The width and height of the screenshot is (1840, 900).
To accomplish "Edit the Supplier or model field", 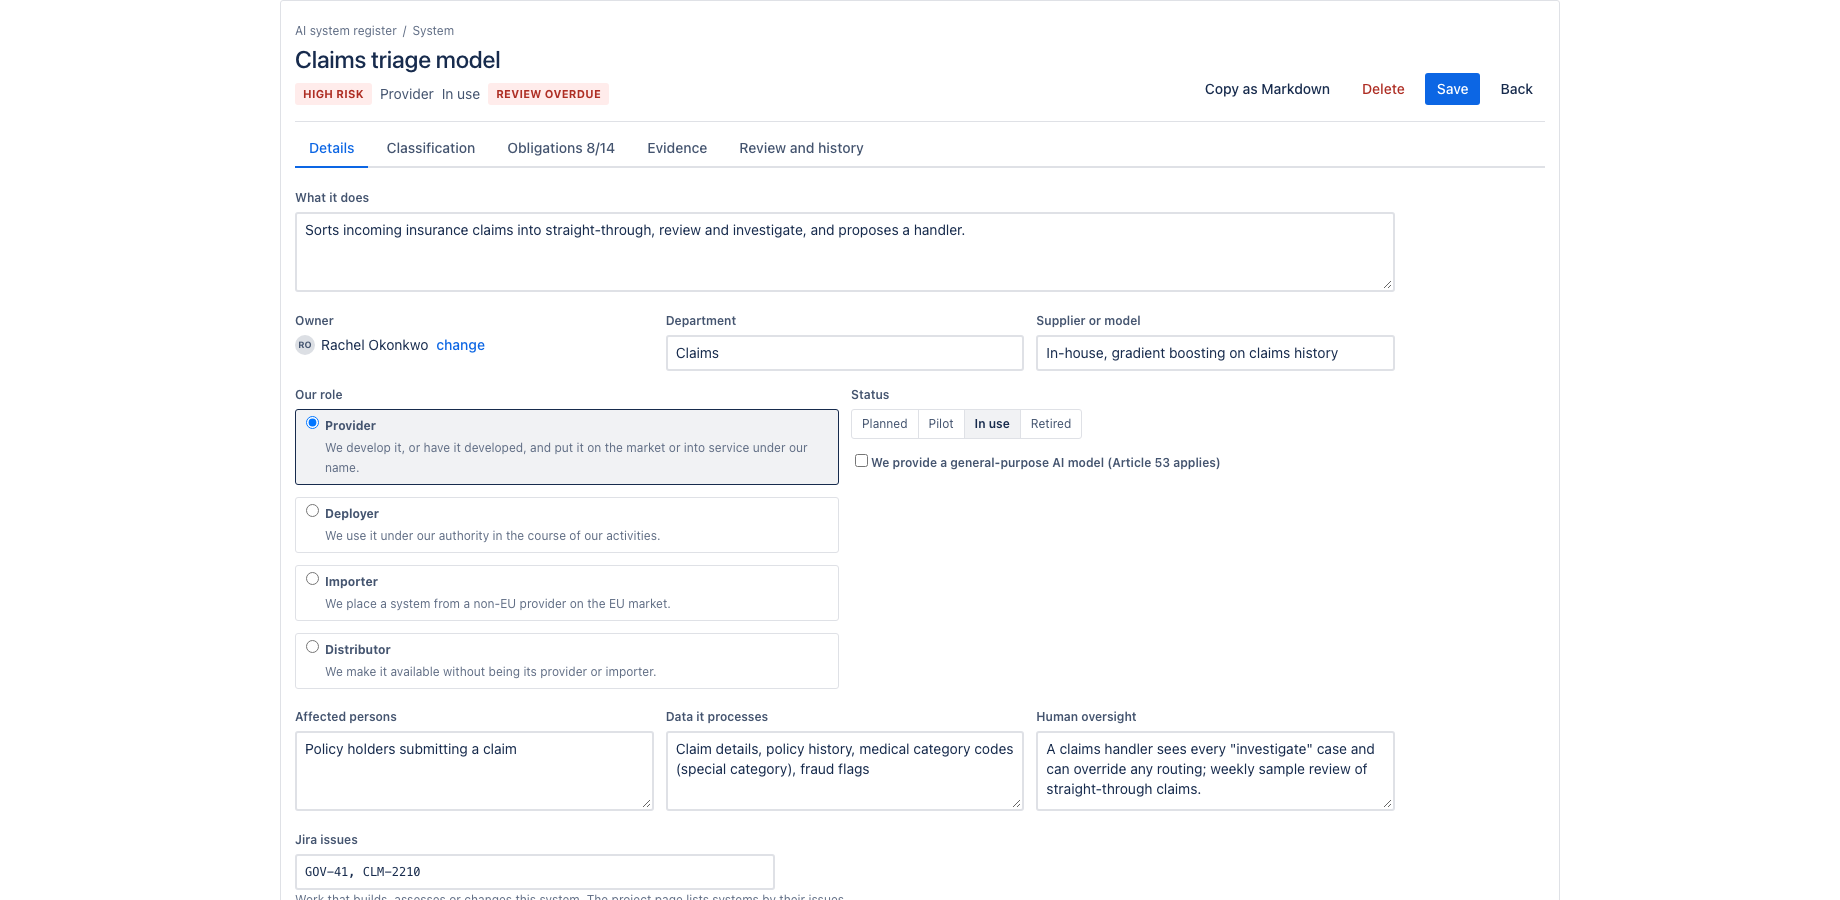I will point(1215,353).
